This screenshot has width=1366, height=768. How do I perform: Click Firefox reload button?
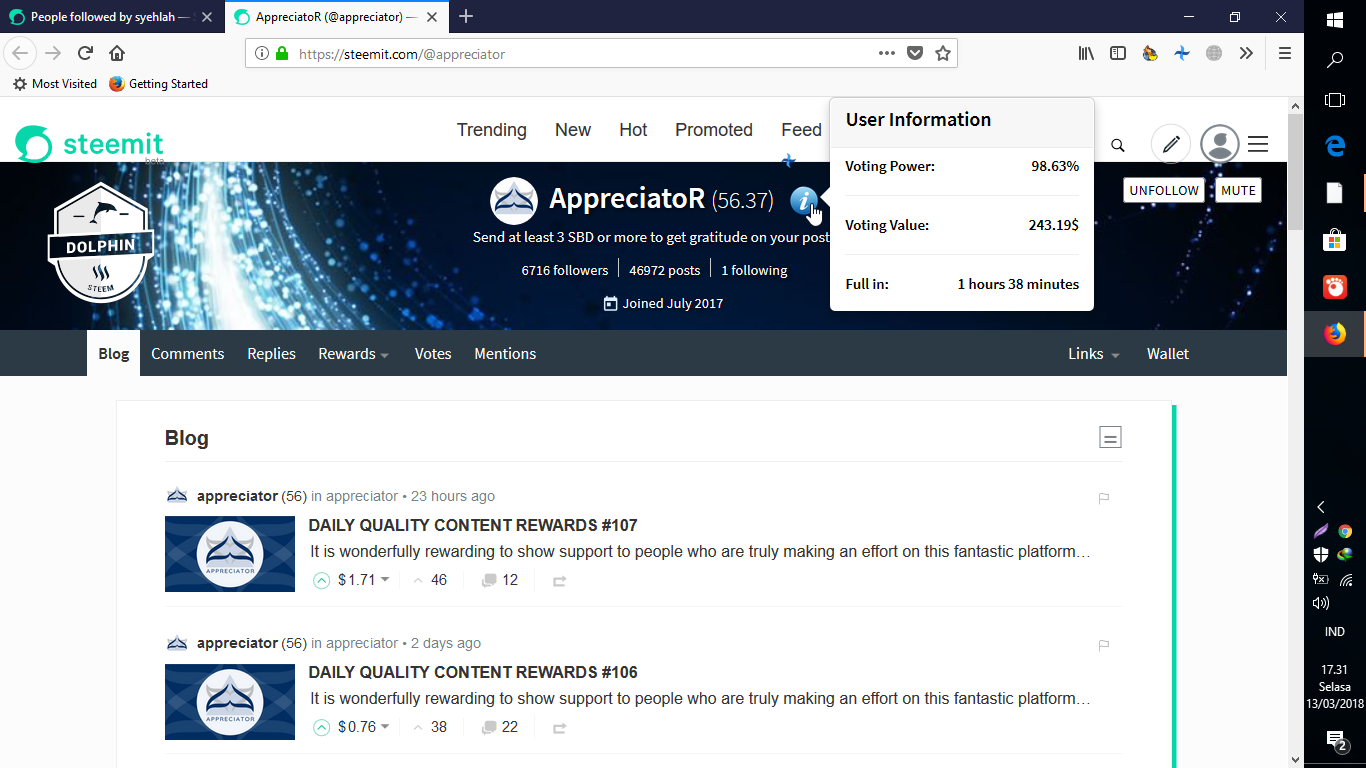pos(85,53)
